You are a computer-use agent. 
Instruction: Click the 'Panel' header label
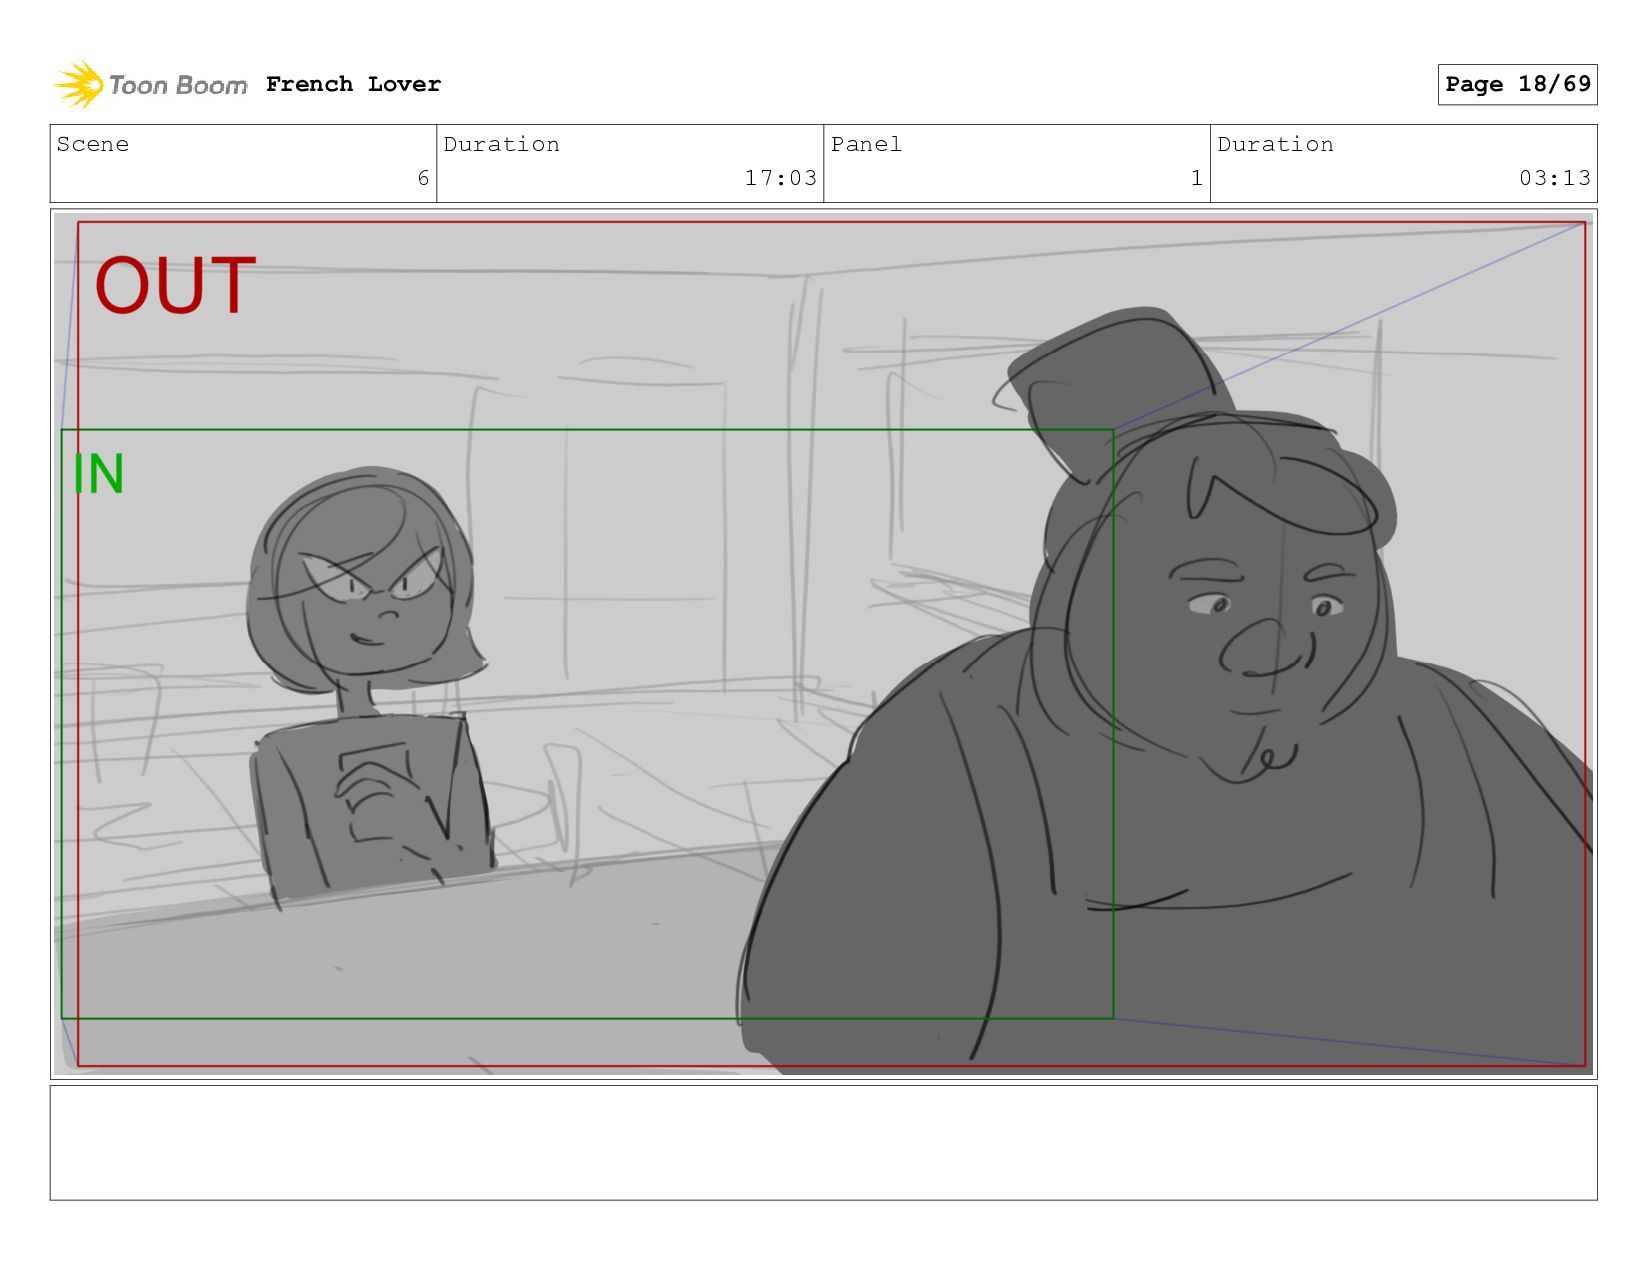coord(866,144)
